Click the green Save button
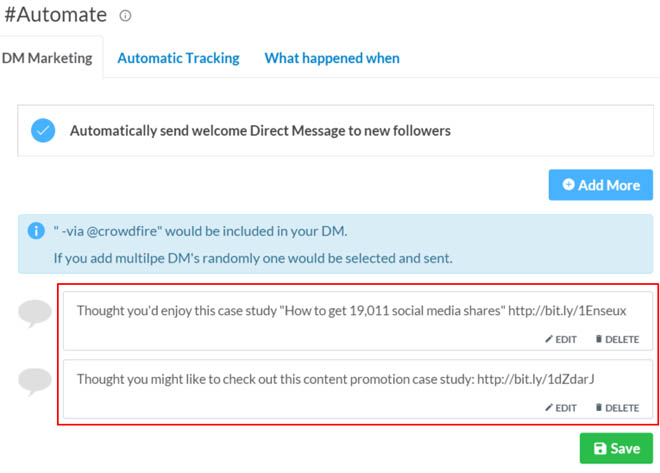This screenshot has width=660, height=473. tap(616, 449)
